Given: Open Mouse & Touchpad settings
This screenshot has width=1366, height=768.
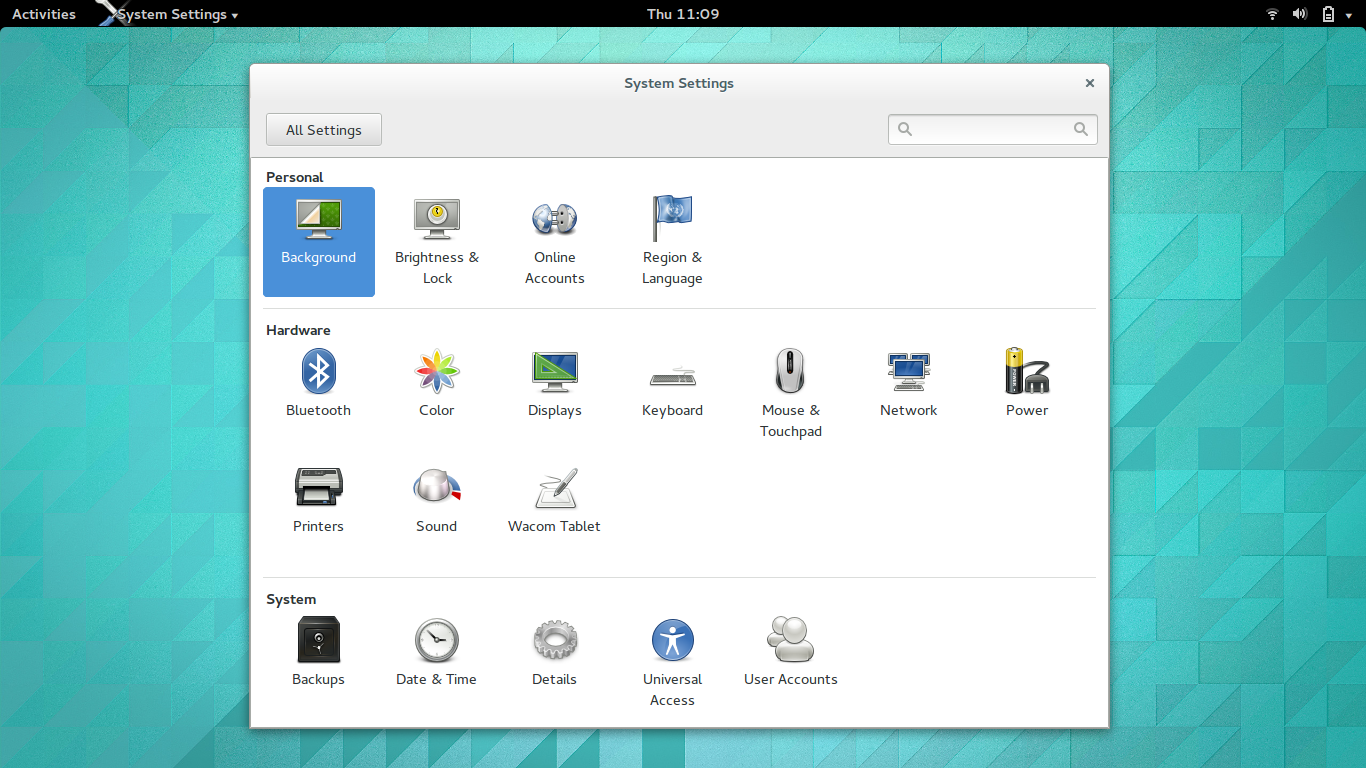Looking at the screenshot, I should 790,392.
